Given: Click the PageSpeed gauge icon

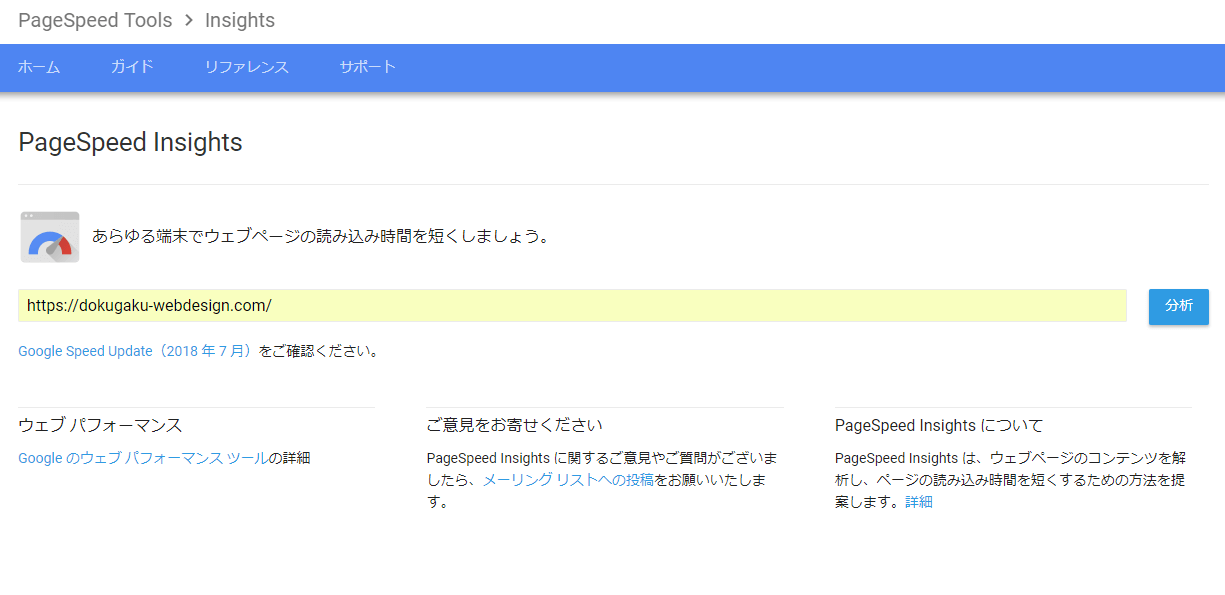Looking at the screenshot, I should (50, 237).
